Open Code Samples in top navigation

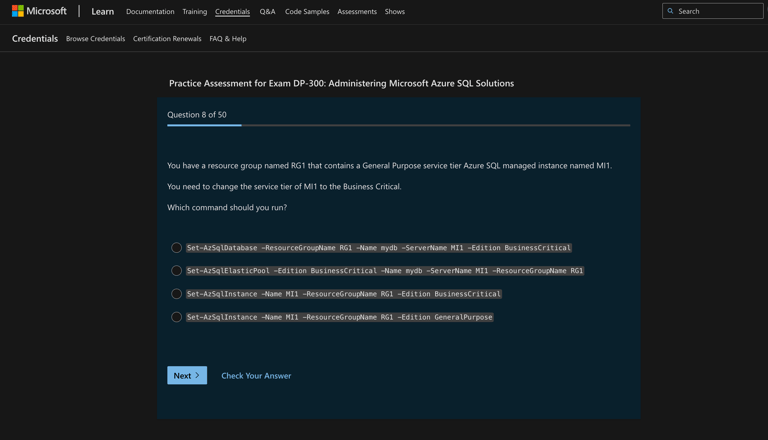click(306, 12)
